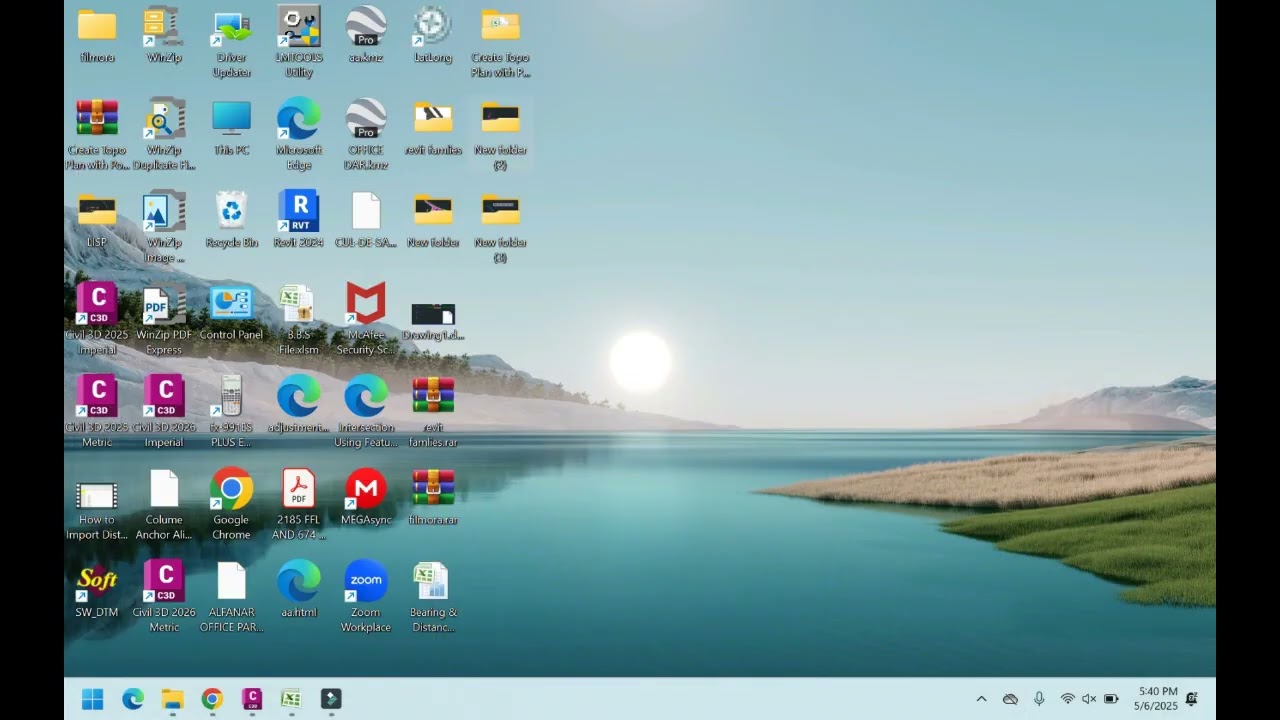This screenshot has width=1280, height=720.
Task: Select the Latlong shortcut icon
Action: tap(433, 36)
